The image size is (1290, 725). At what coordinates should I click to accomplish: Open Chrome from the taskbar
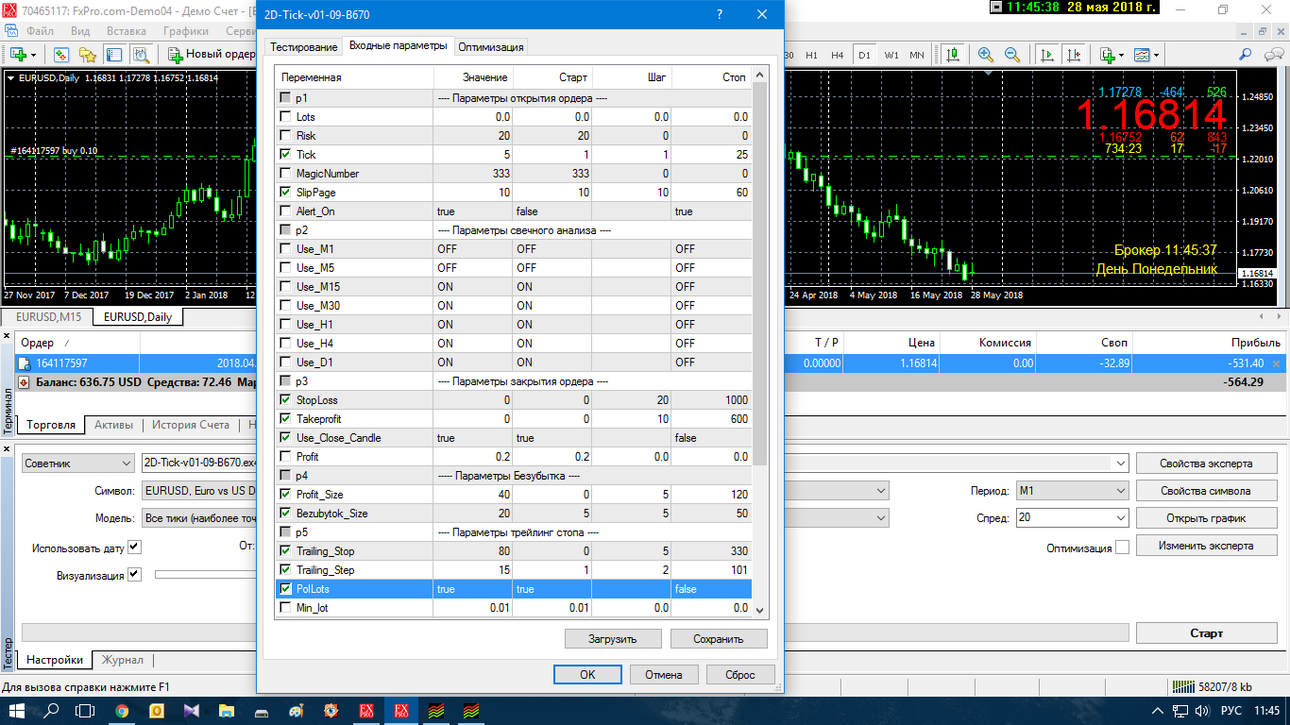(122, 711)
